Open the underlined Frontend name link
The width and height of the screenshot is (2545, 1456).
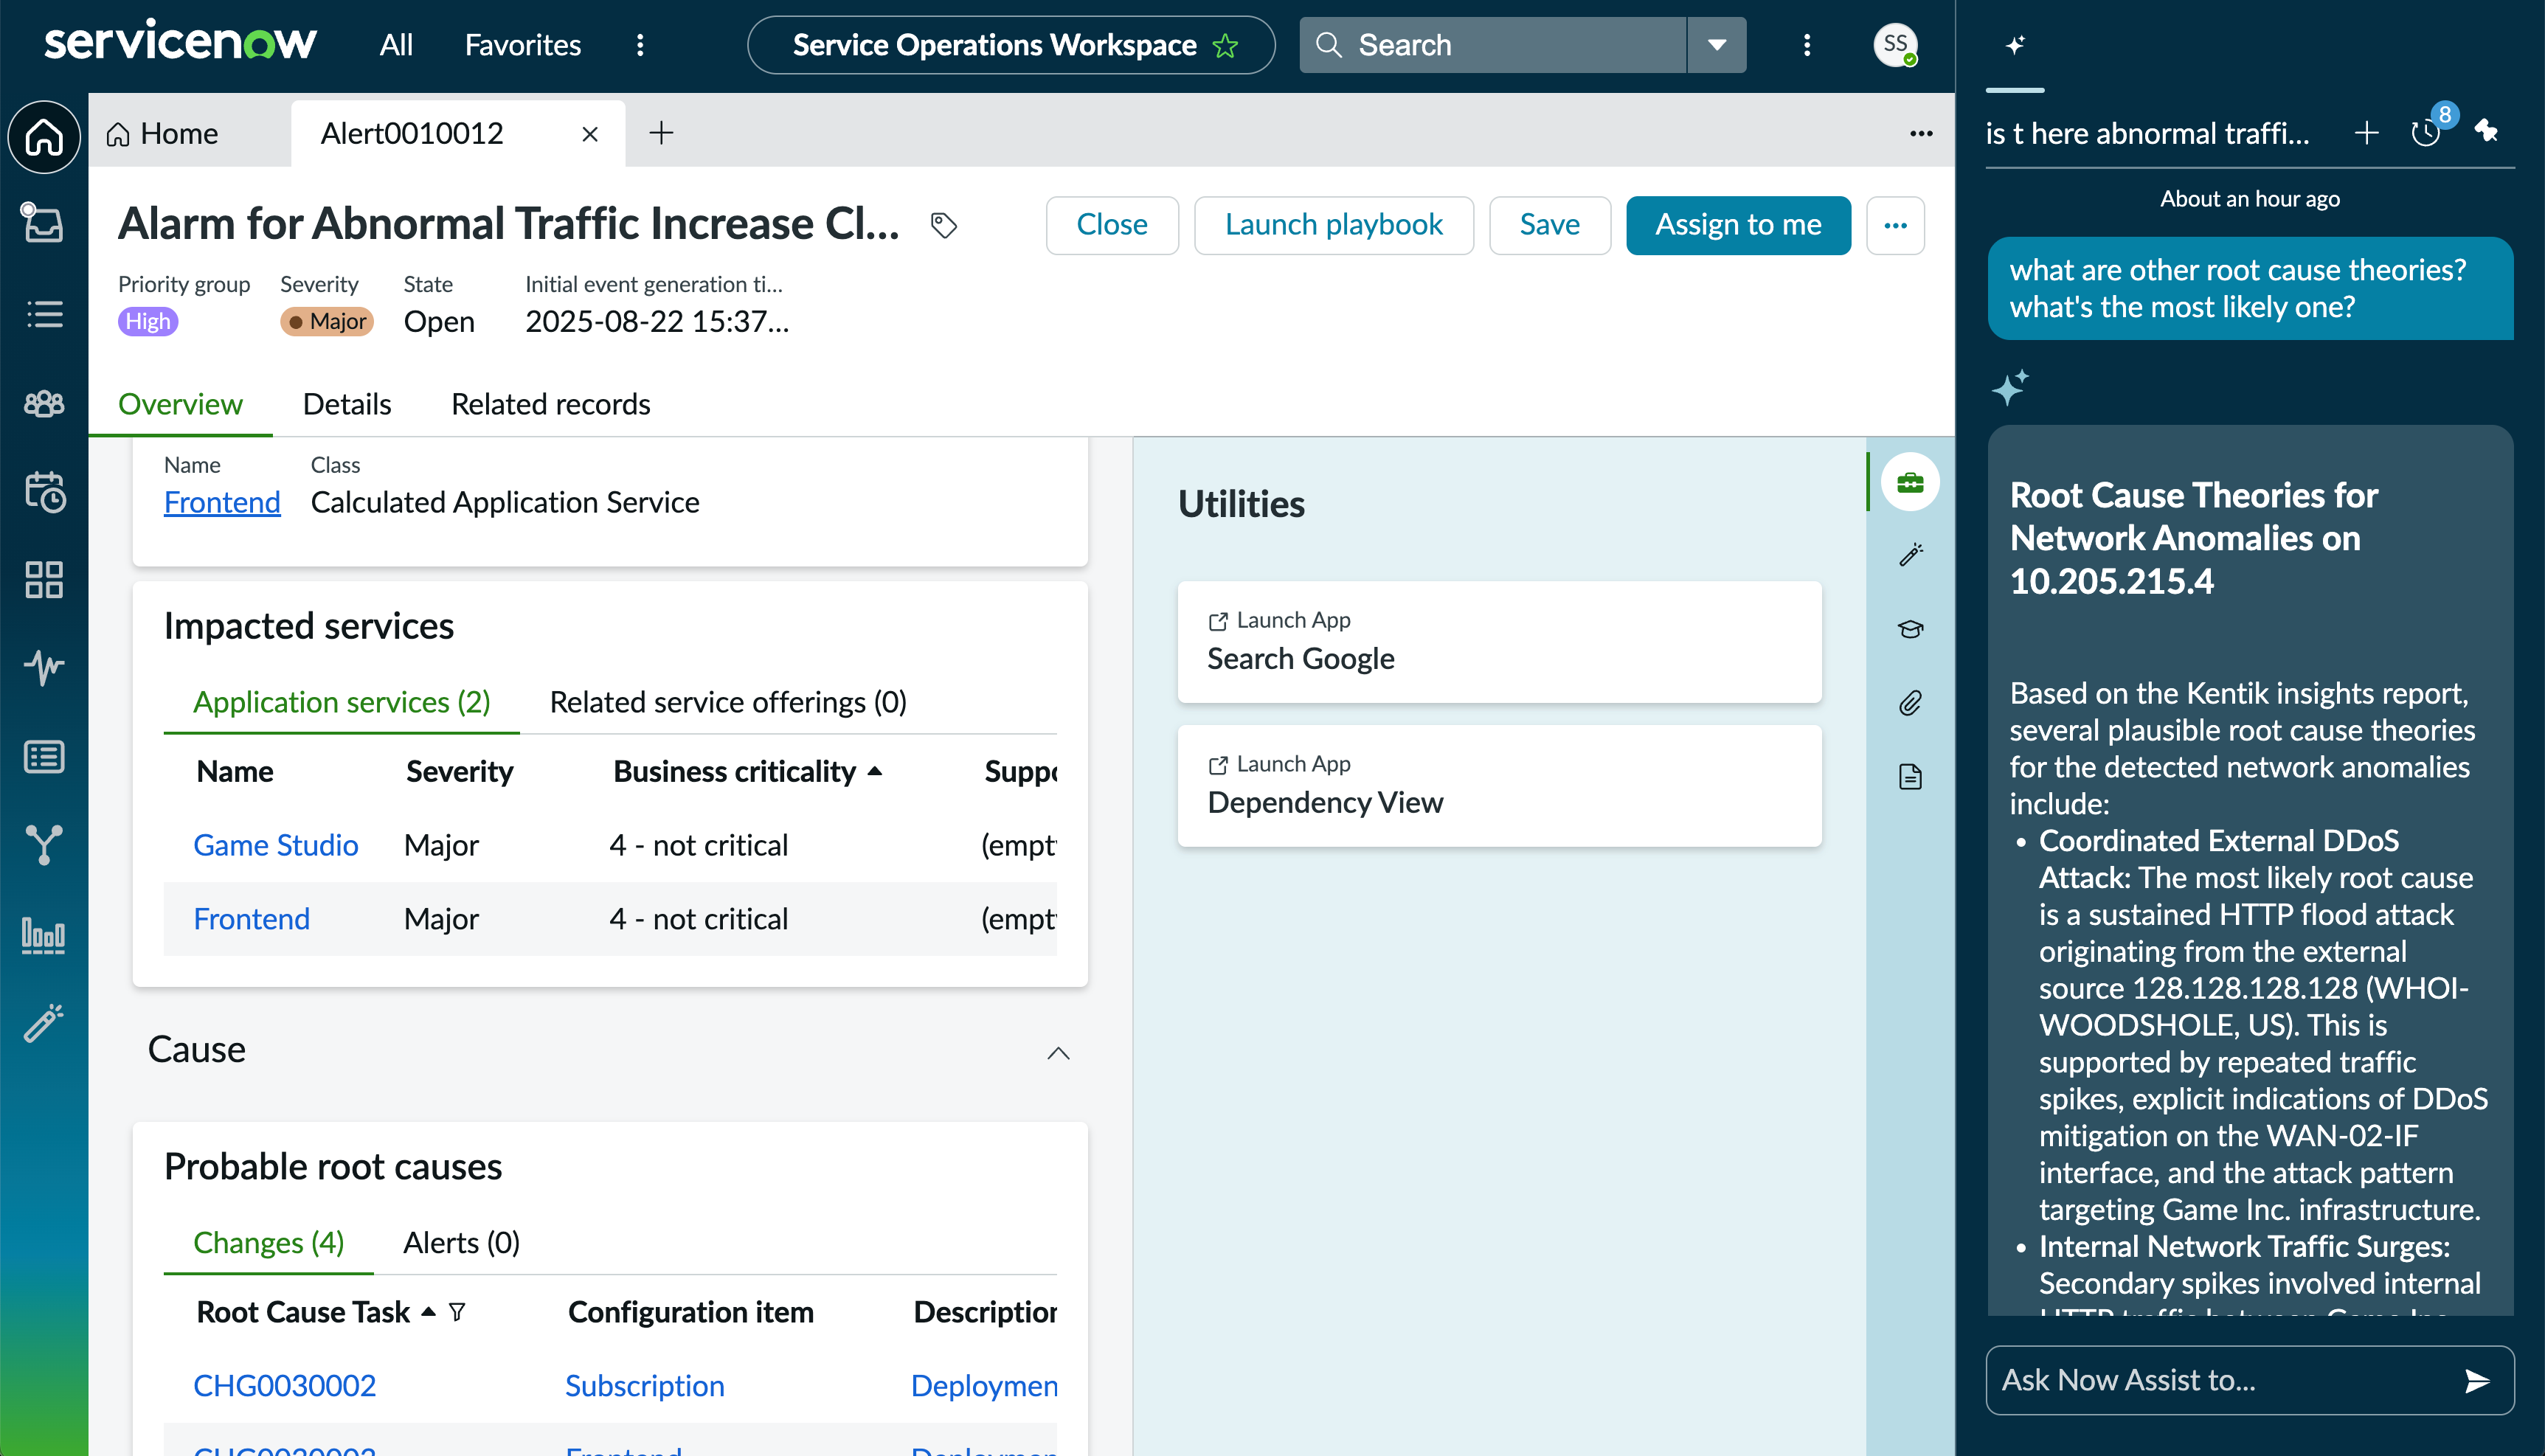tap(222, 503)
